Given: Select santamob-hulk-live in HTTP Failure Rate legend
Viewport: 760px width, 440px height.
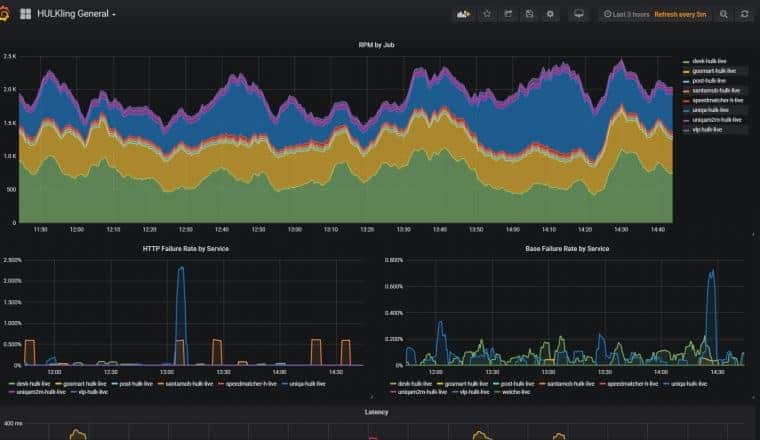Looking at the screenshot, I should tap(189, 384).
